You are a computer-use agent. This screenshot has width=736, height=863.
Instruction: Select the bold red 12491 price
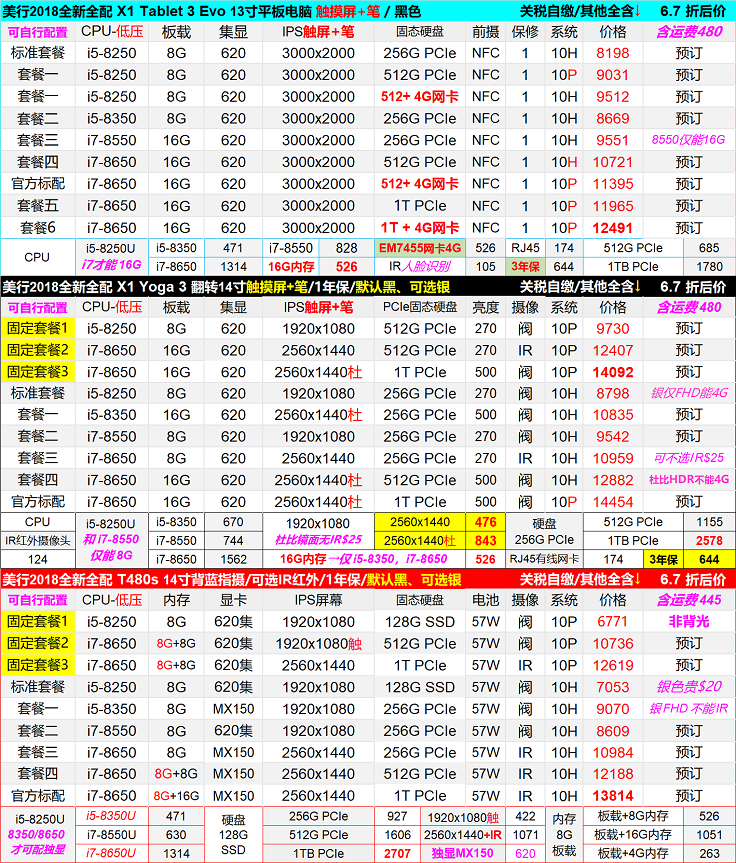click(612, 227)
